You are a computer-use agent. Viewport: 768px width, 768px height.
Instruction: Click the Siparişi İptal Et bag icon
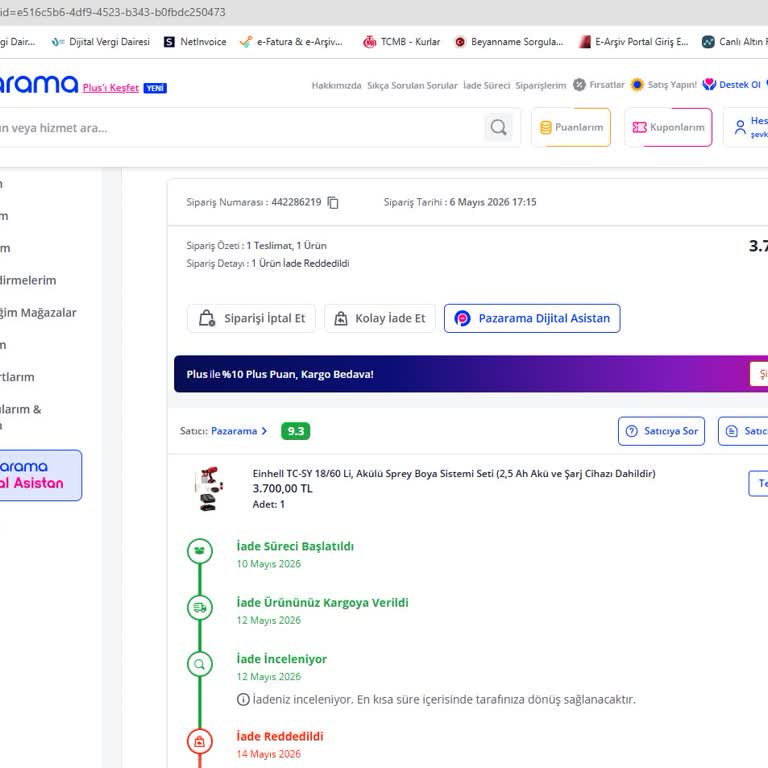click(x=207, y=318)
